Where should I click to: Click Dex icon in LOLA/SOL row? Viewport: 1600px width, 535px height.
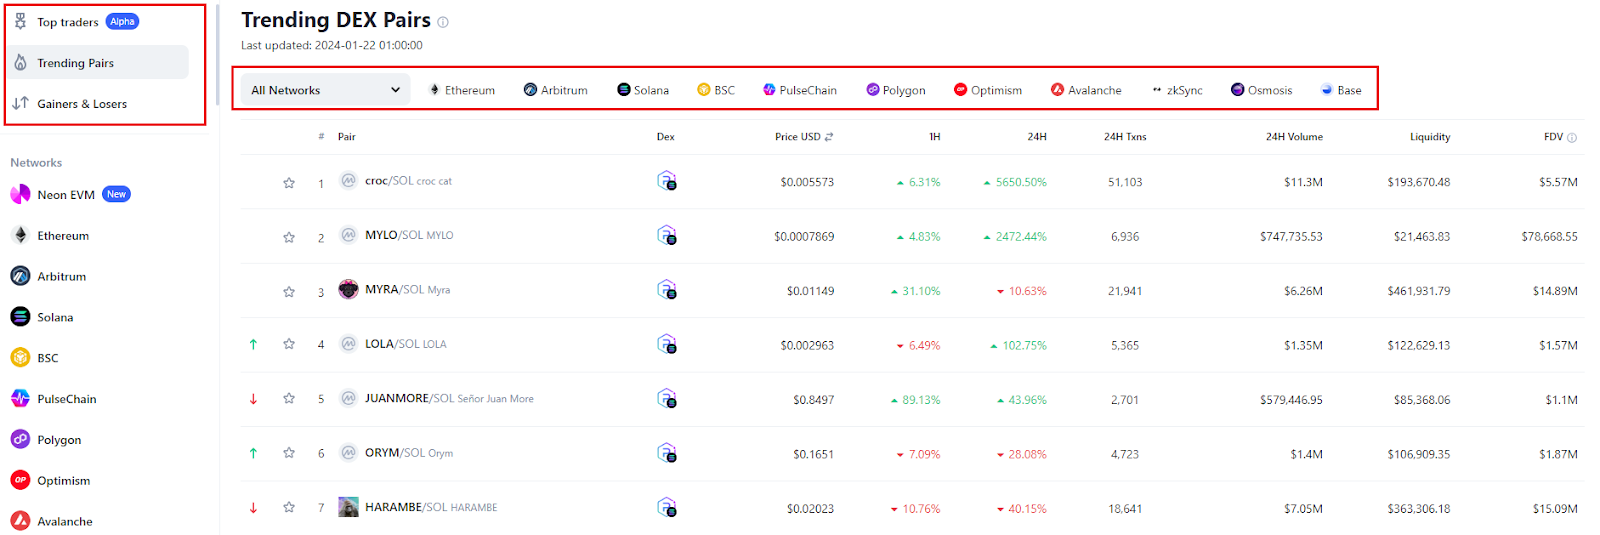pyautogui.click(x=666, y=344)
